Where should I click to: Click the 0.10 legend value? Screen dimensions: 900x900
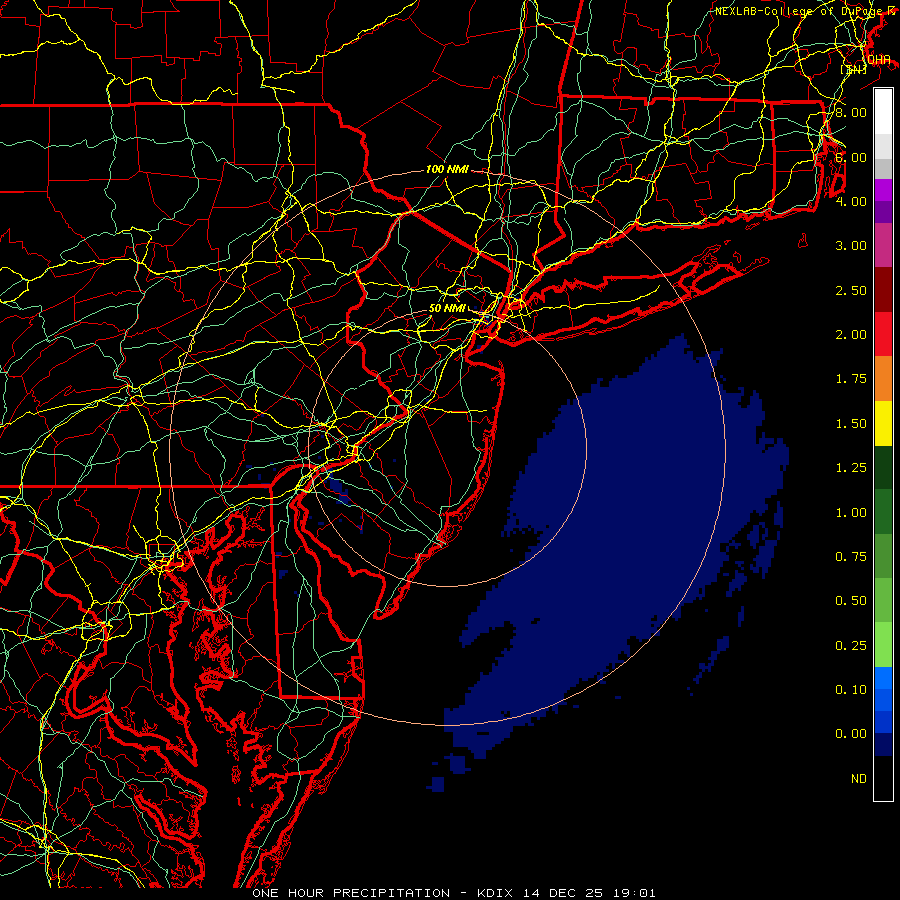pos(850,690)
